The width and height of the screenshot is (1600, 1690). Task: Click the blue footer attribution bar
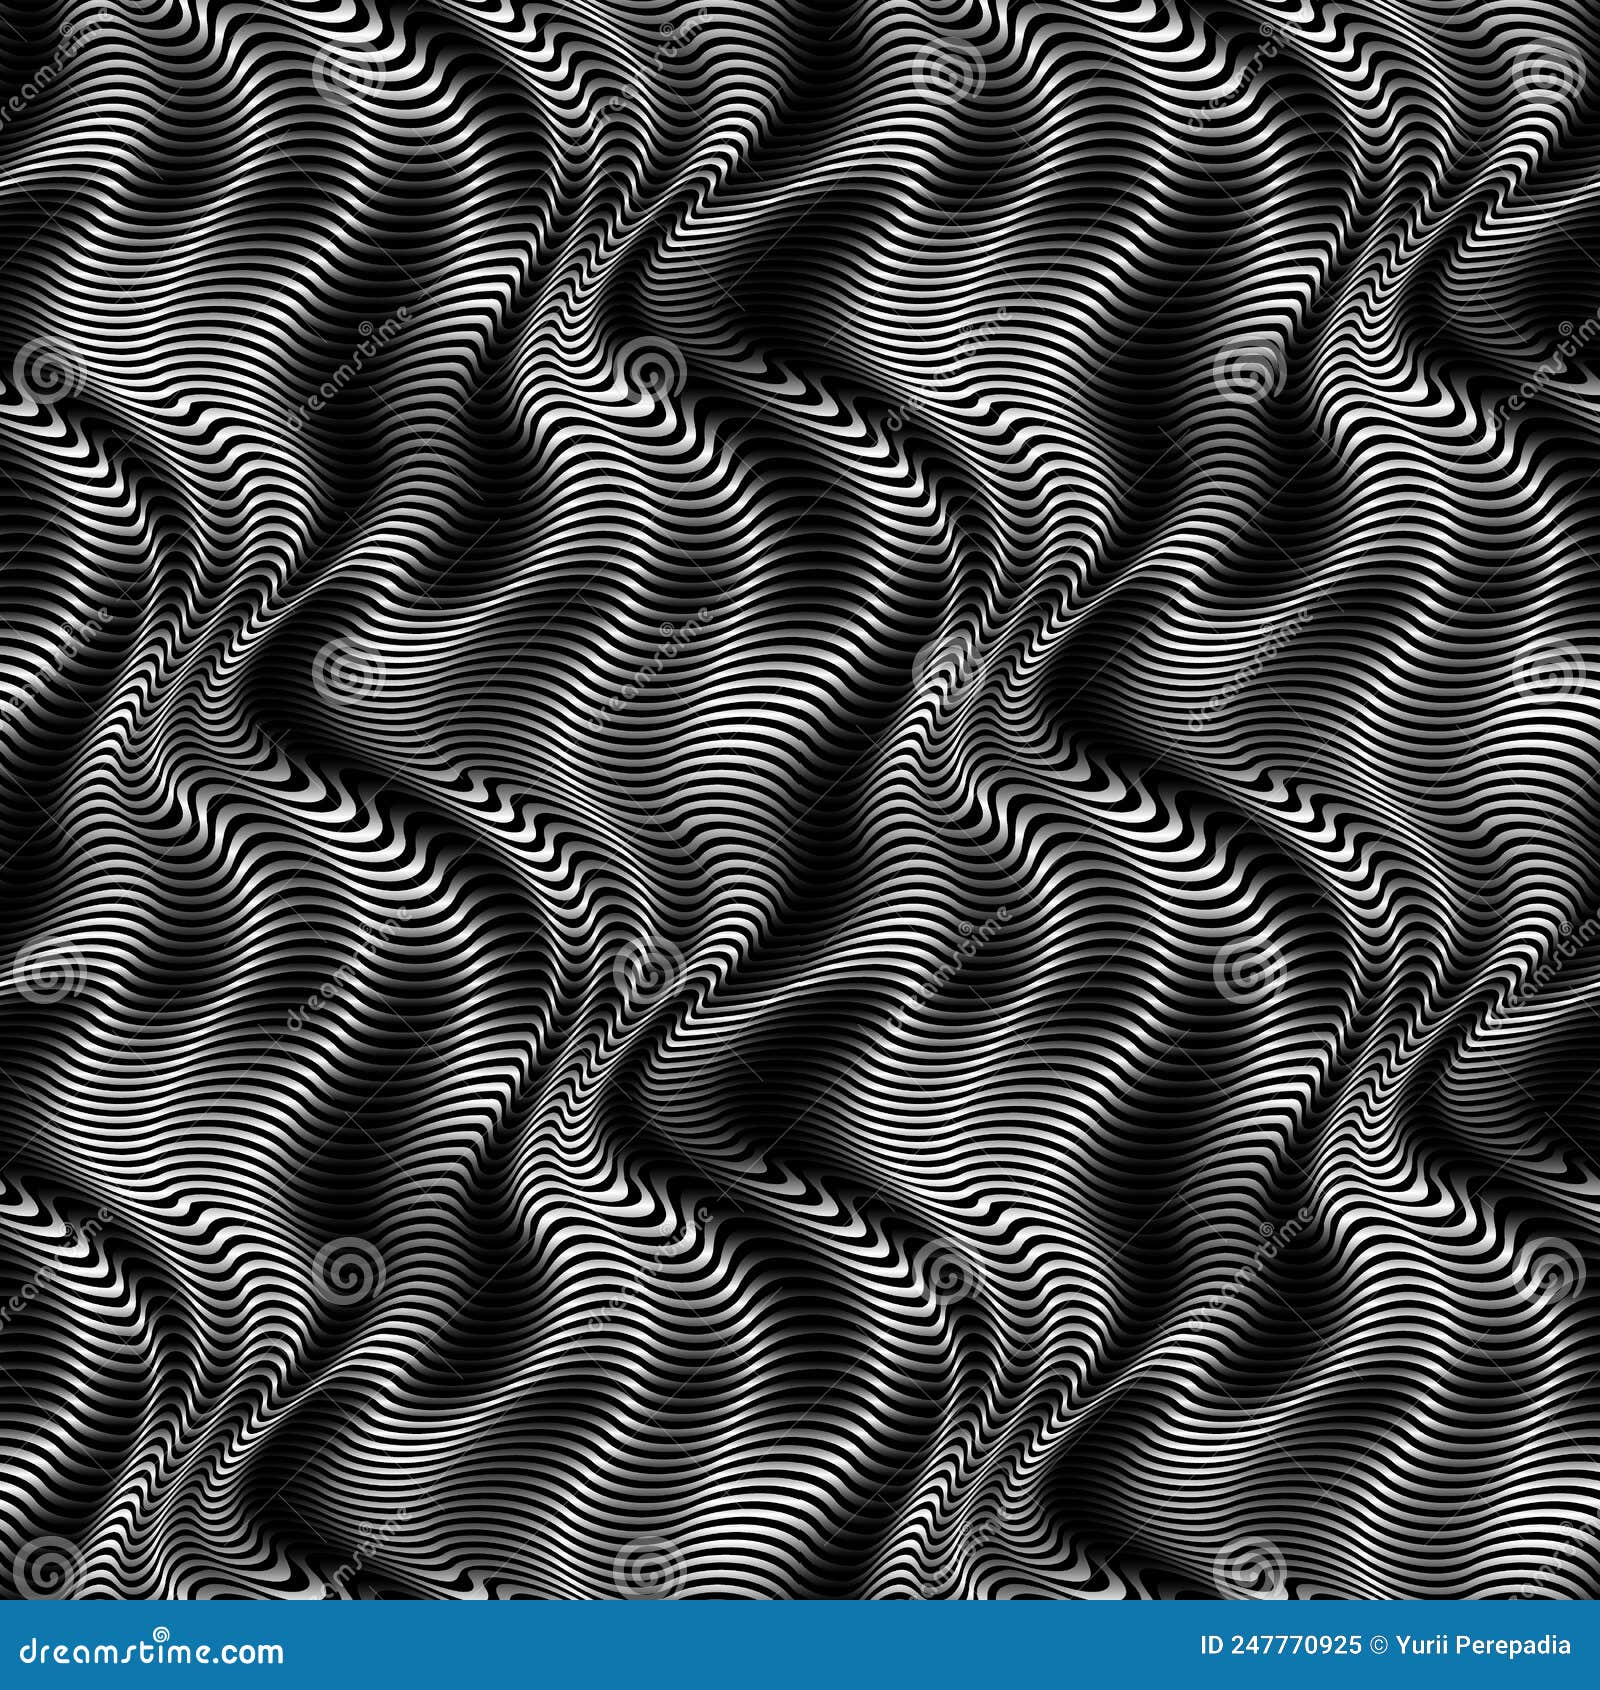(700, 1650)
